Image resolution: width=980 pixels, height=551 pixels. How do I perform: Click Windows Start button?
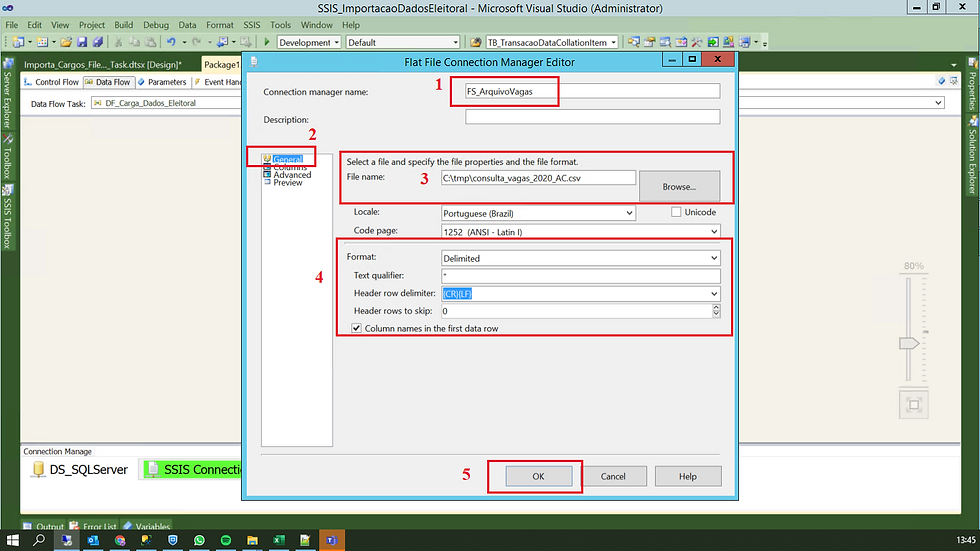(x=12, y=540)
